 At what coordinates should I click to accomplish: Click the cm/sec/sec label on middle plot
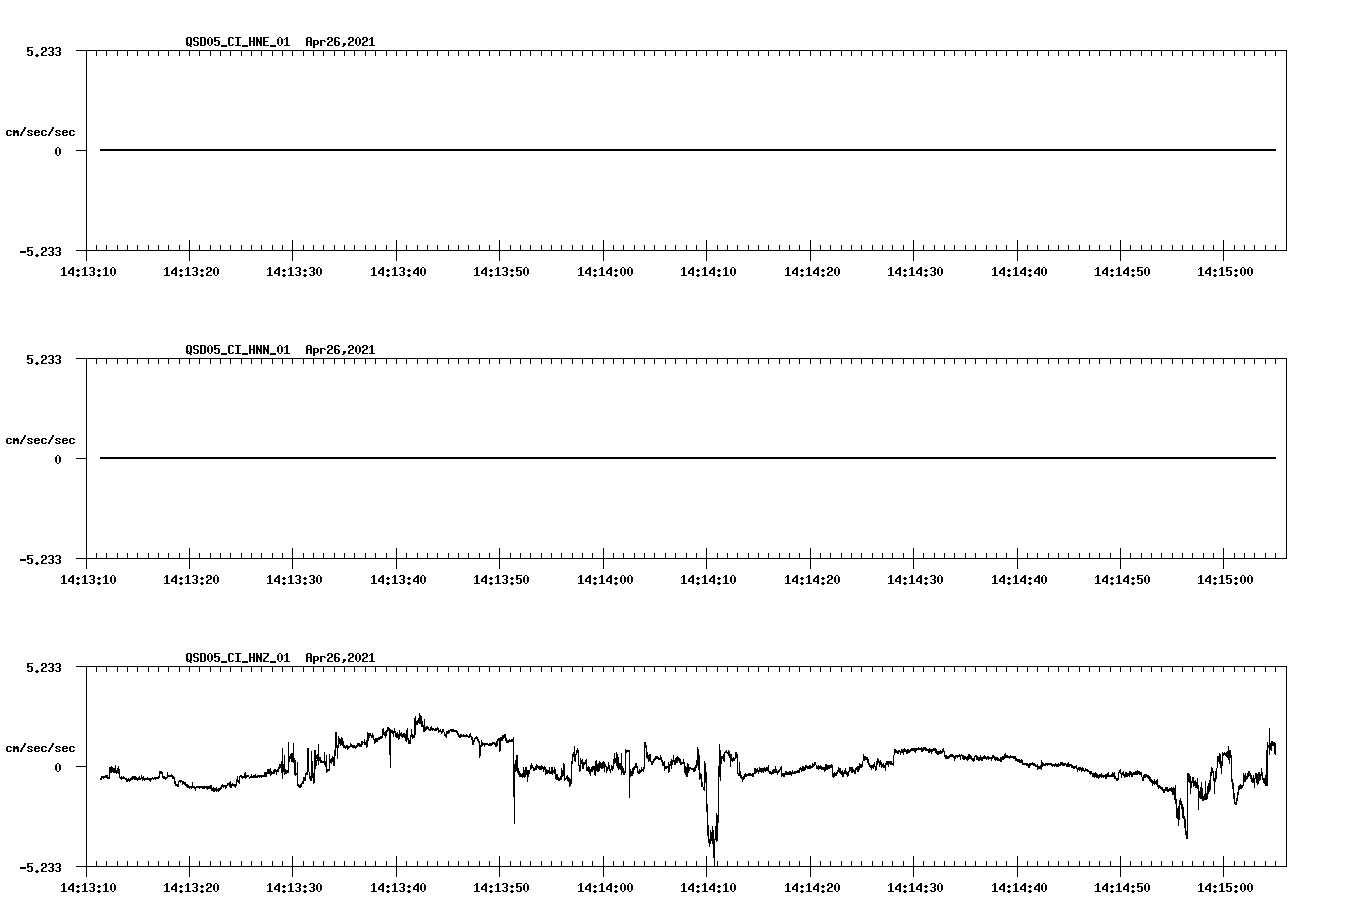click(x=42, y=438)
